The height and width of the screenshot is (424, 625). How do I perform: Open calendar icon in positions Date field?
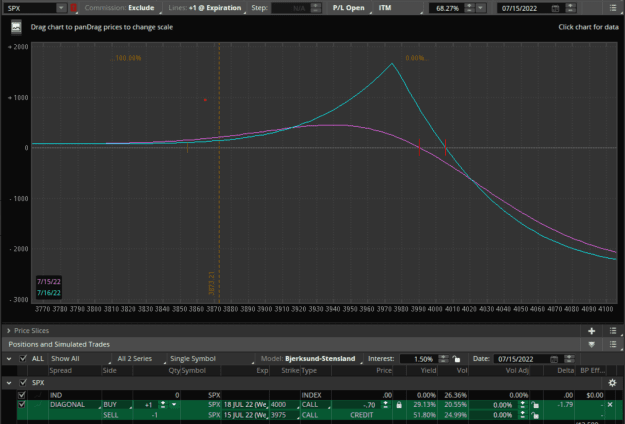point(554,359)
